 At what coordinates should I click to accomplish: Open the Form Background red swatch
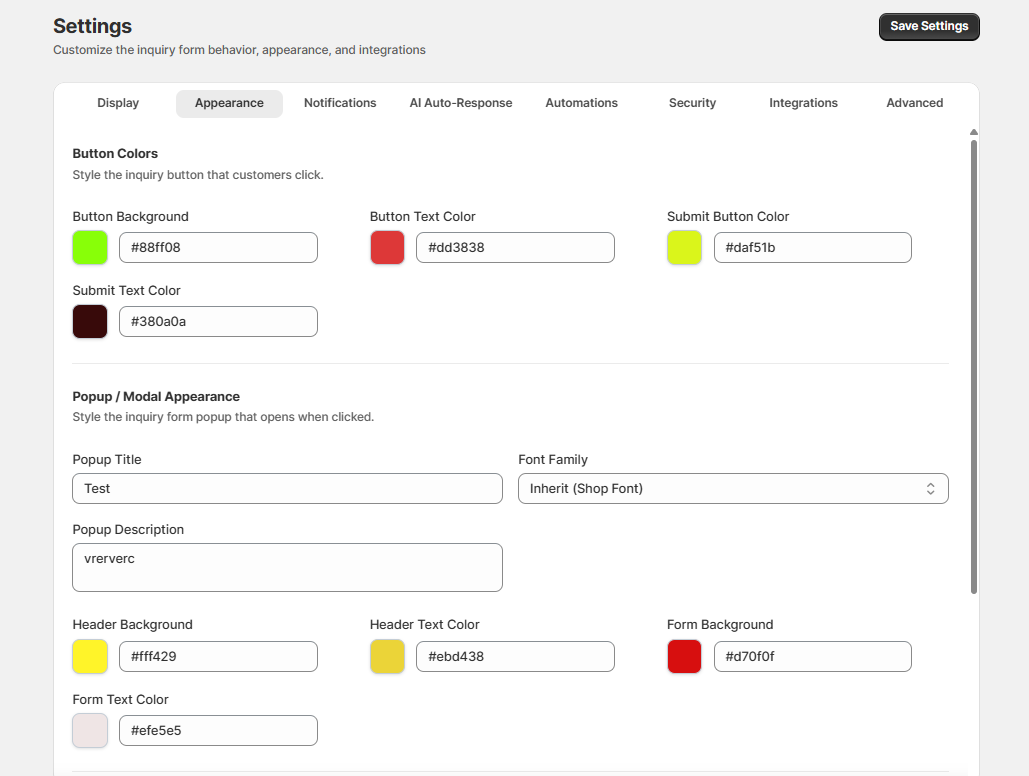coord(684,656)
